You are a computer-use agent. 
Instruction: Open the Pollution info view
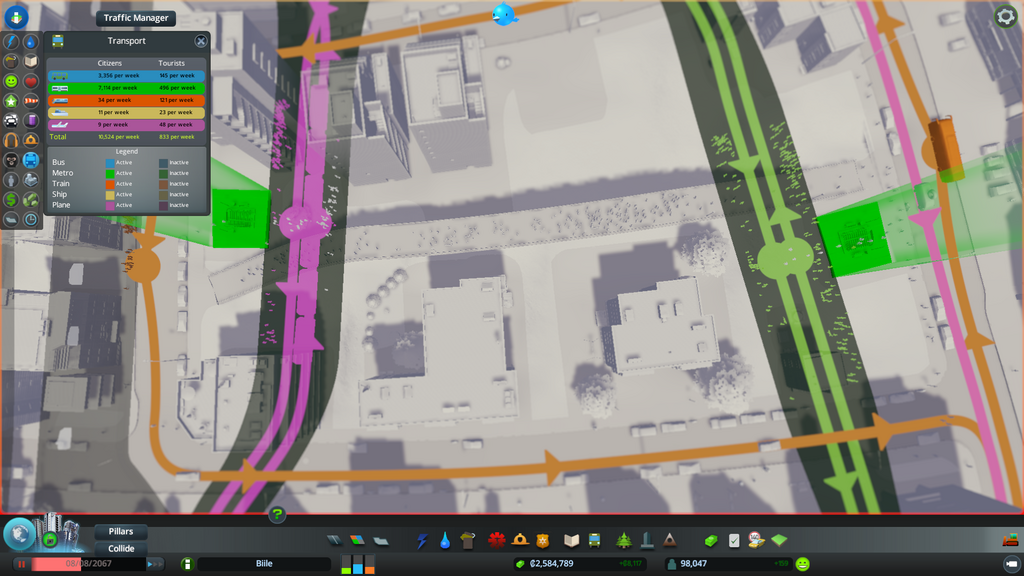coord(31,120)
